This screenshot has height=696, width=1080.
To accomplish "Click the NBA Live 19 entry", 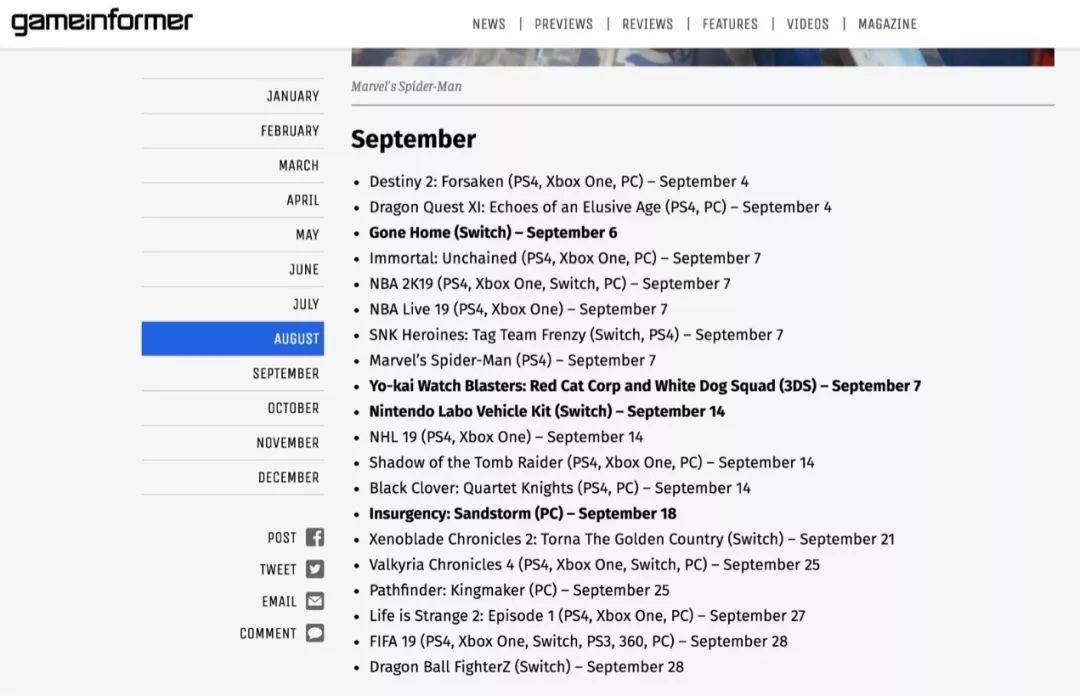I will 518,309.
